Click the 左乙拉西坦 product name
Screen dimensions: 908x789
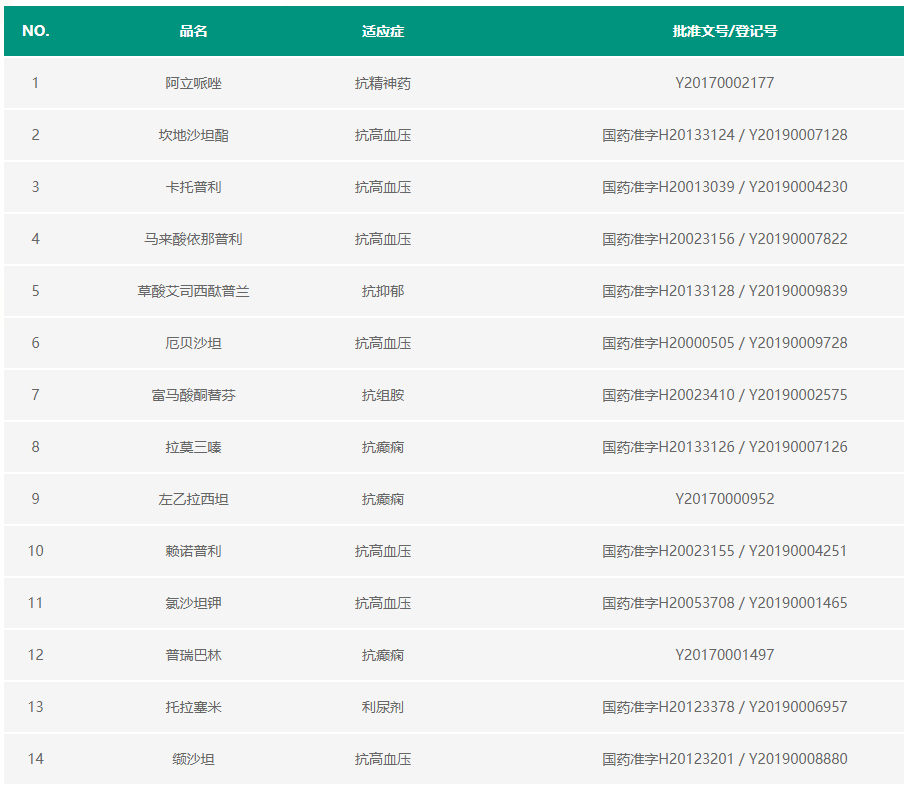coord(193,499)
